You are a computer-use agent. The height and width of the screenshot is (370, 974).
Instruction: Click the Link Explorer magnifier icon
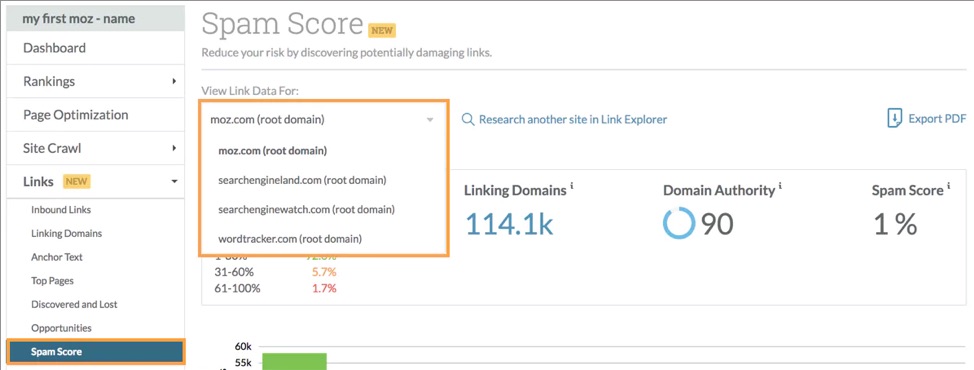click(x=468, y=120)
